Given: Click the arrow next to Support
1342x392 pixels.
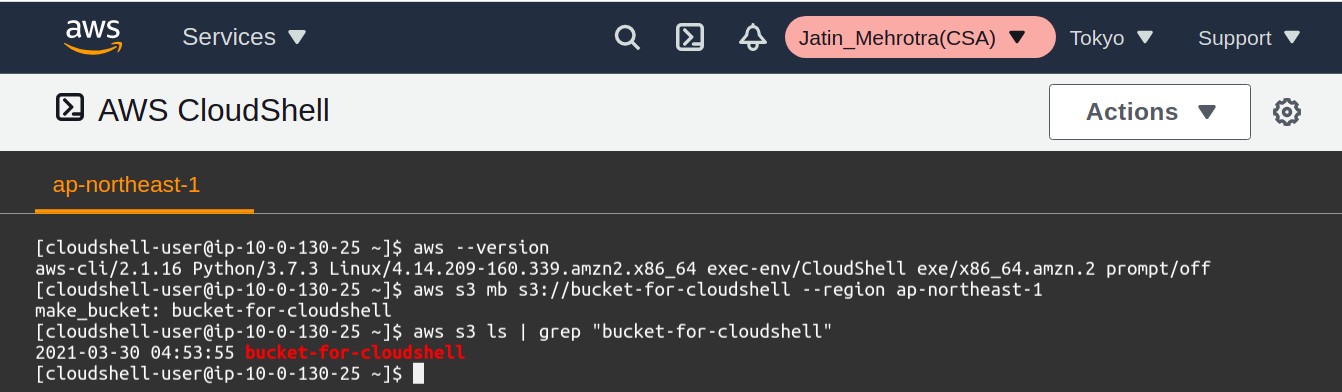Looking at the screenshot, I should [1291, 38].
